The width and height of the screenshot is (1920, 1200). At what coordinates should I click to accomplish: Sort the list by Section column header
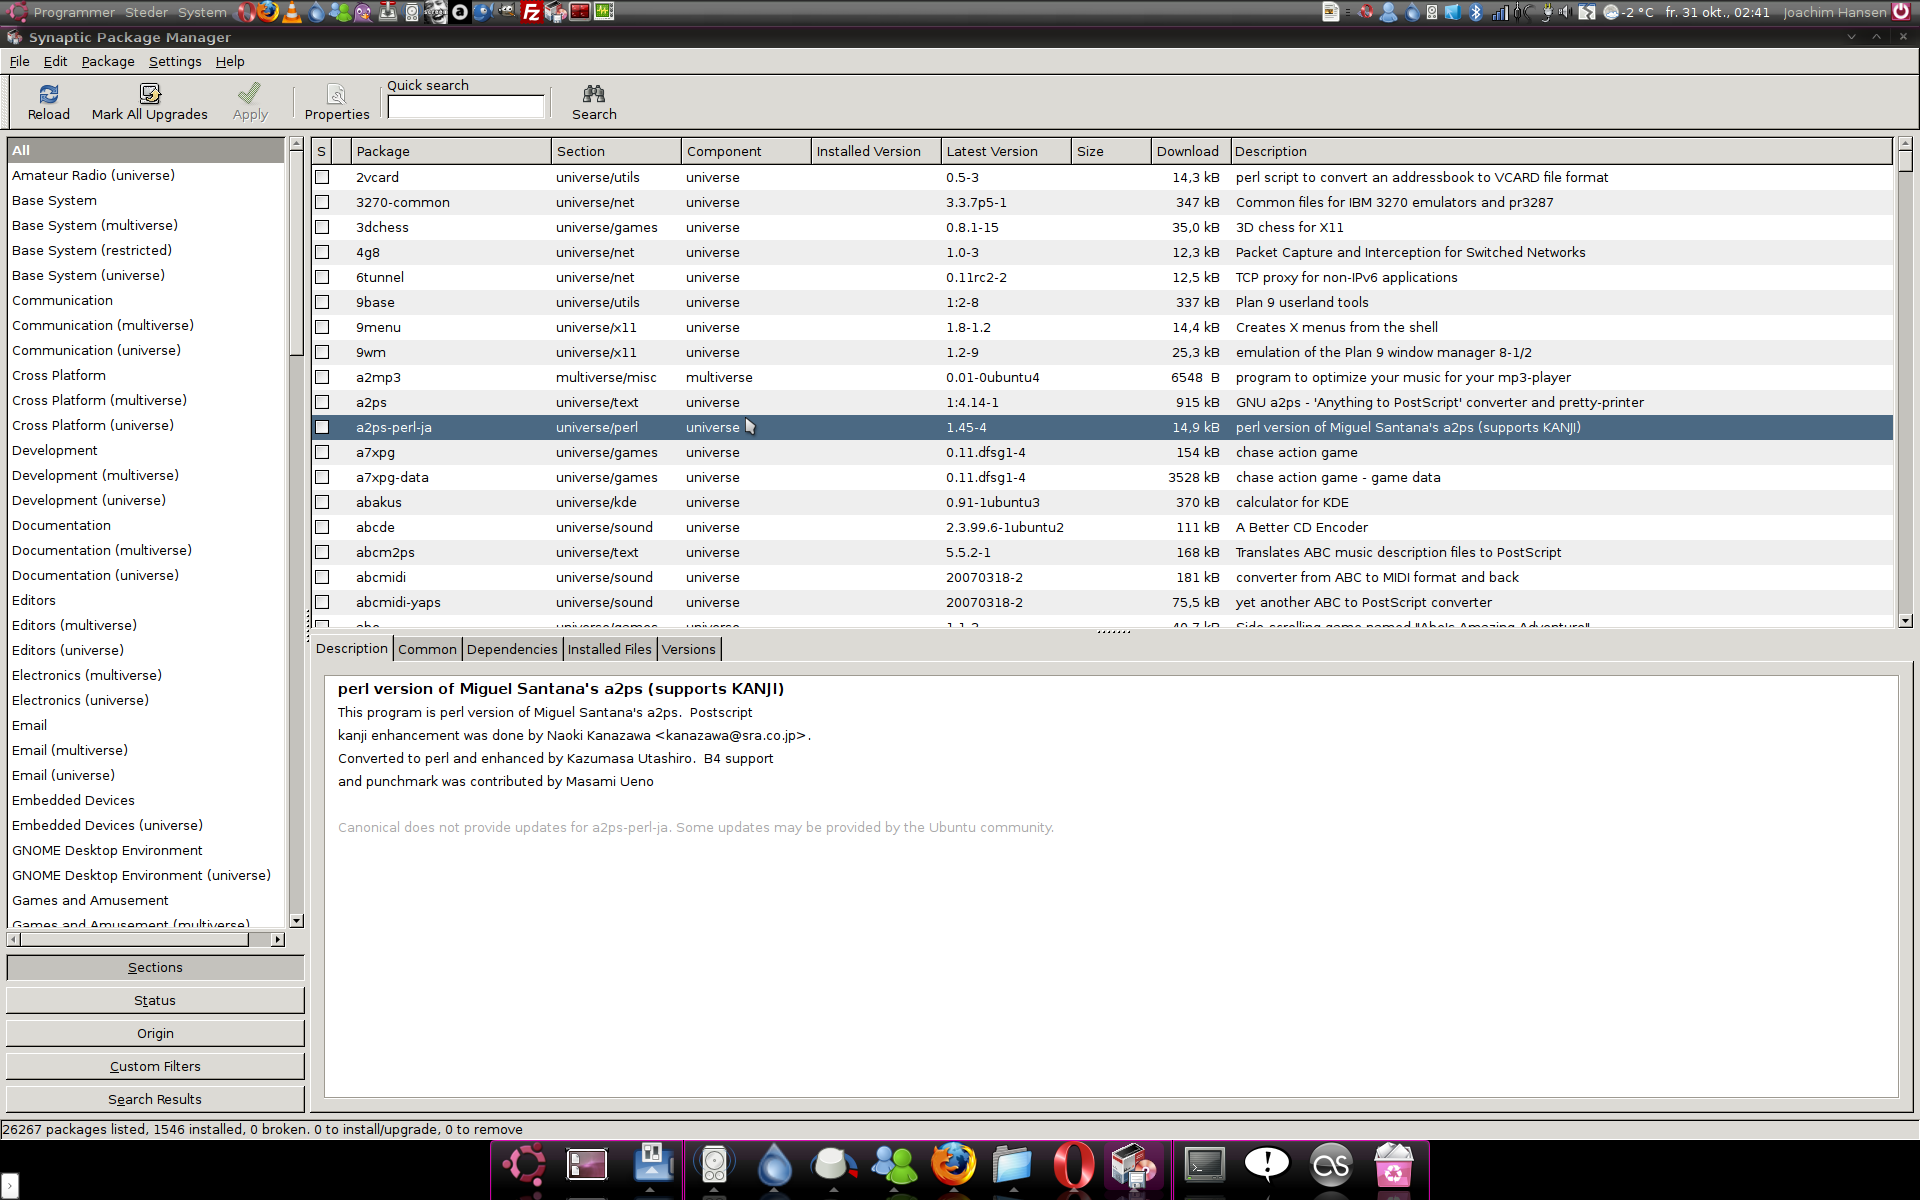pos(615,151)
